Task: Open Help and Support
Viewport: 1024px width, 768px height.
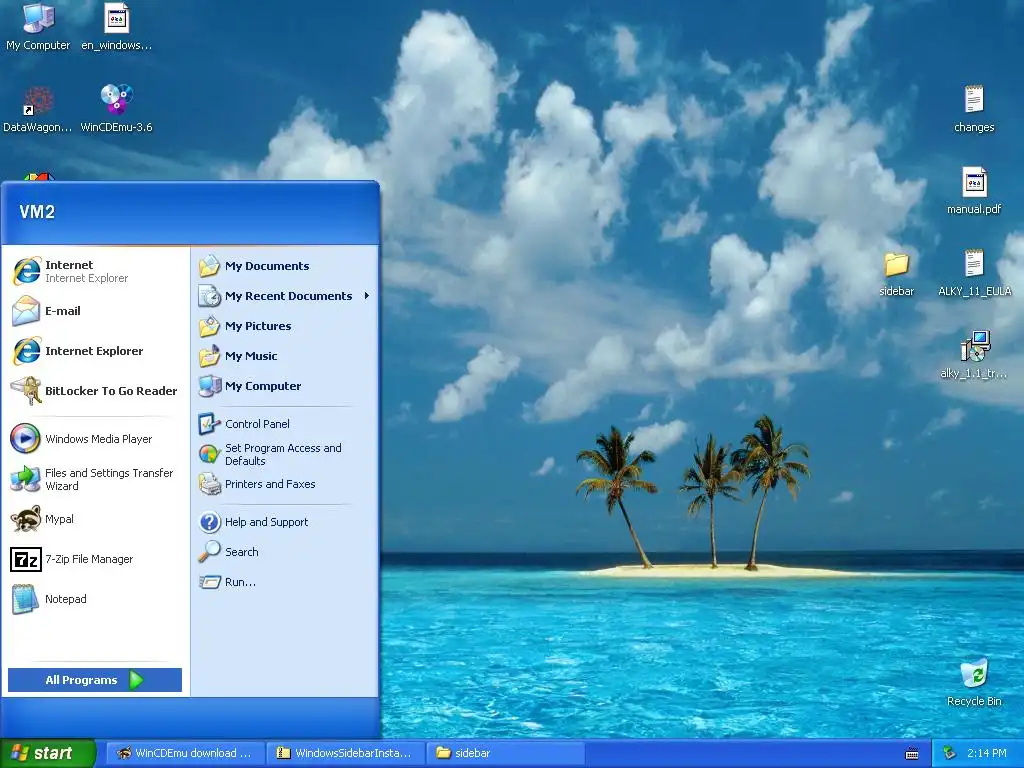Action: click(x=284, y=522)
